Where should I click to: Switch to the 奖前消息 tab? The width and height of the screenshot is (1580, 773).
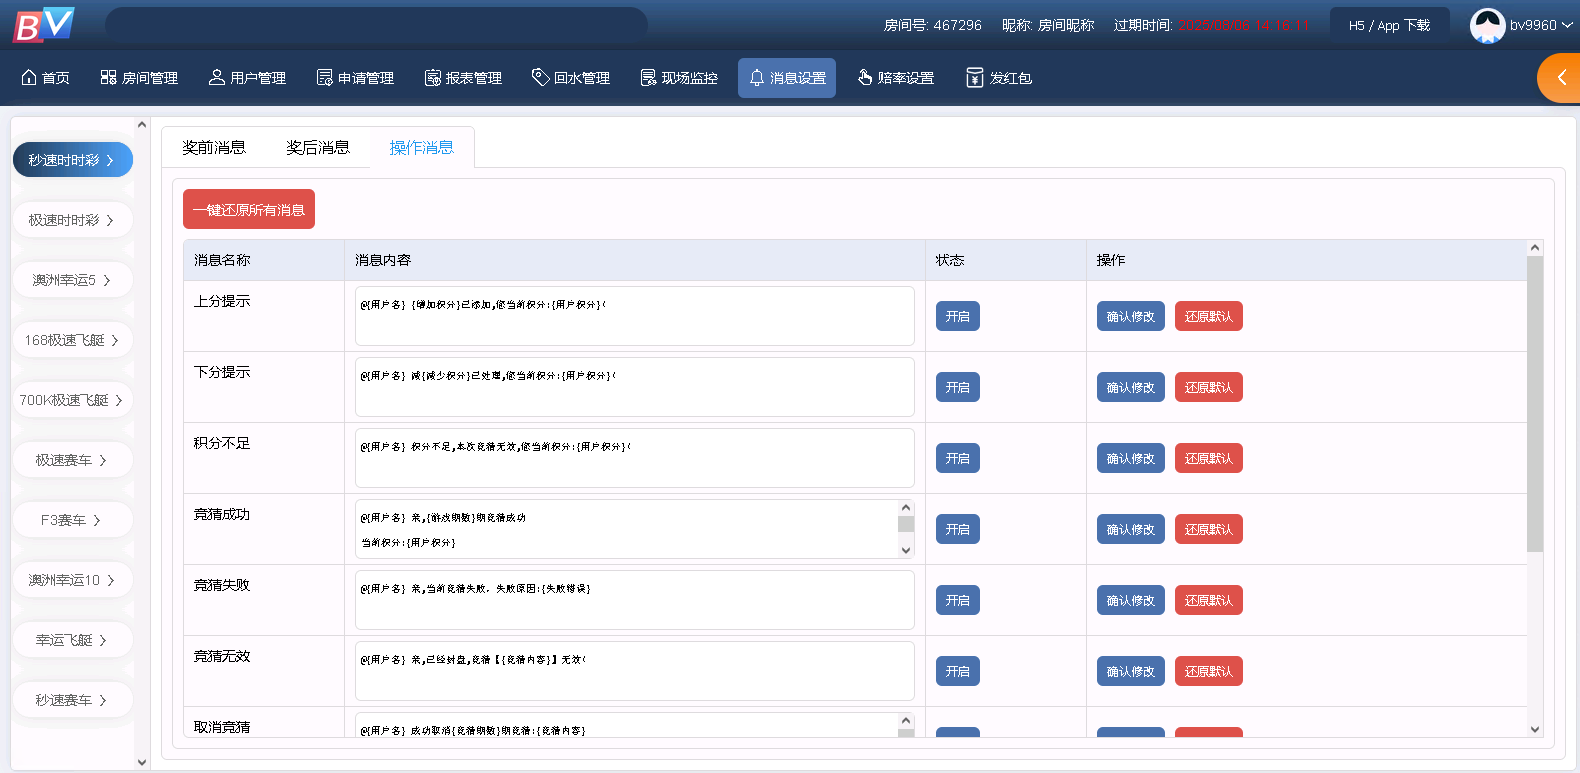pos(214,148)
